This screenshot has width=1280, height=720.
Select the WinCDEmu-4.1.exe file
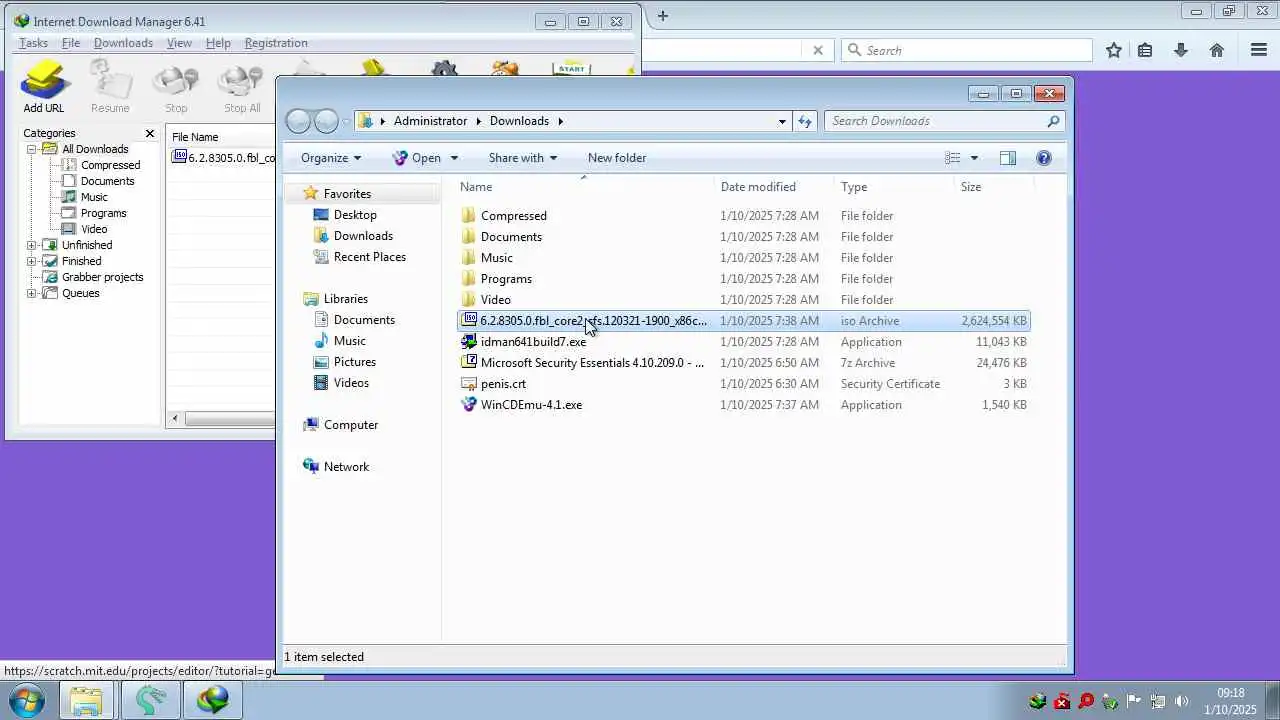pyautogui.click(x=531, y=405)
